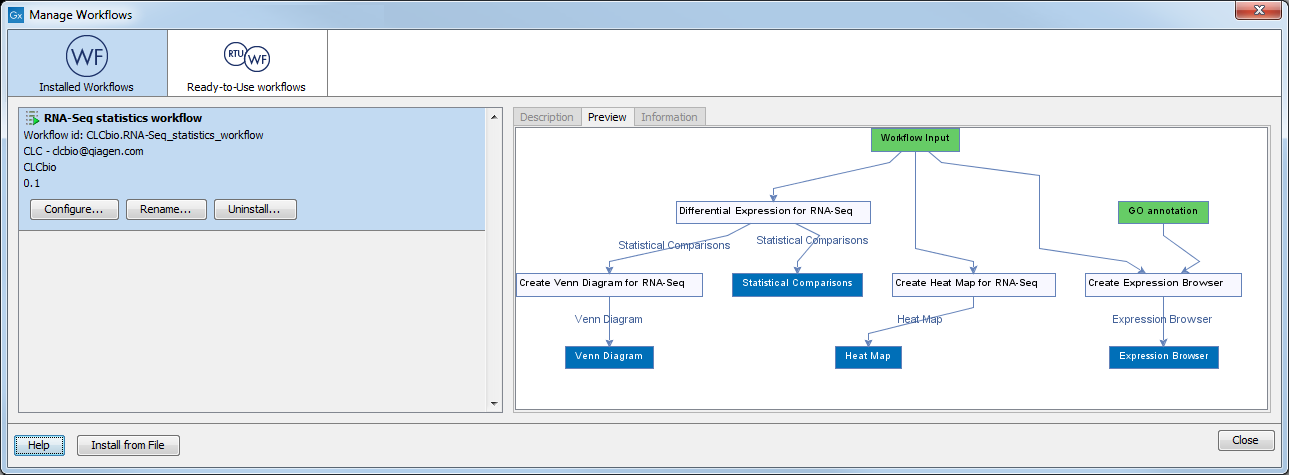The height and width of the screenshot is (475, 1289).
Task: Click the RNA-Seq statistics workflow title
Action: pyautogui.click(x=123, y=118)
